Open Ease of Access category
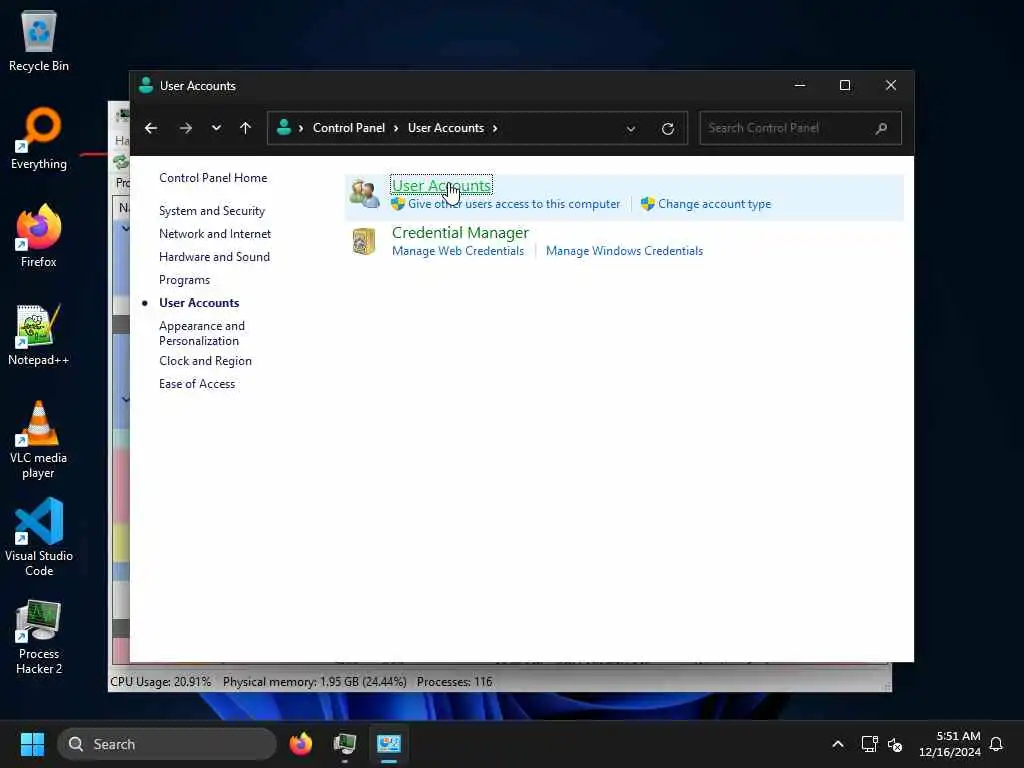Image resolution: width=1024 pixels, height=768 pixels. [197, 384]
